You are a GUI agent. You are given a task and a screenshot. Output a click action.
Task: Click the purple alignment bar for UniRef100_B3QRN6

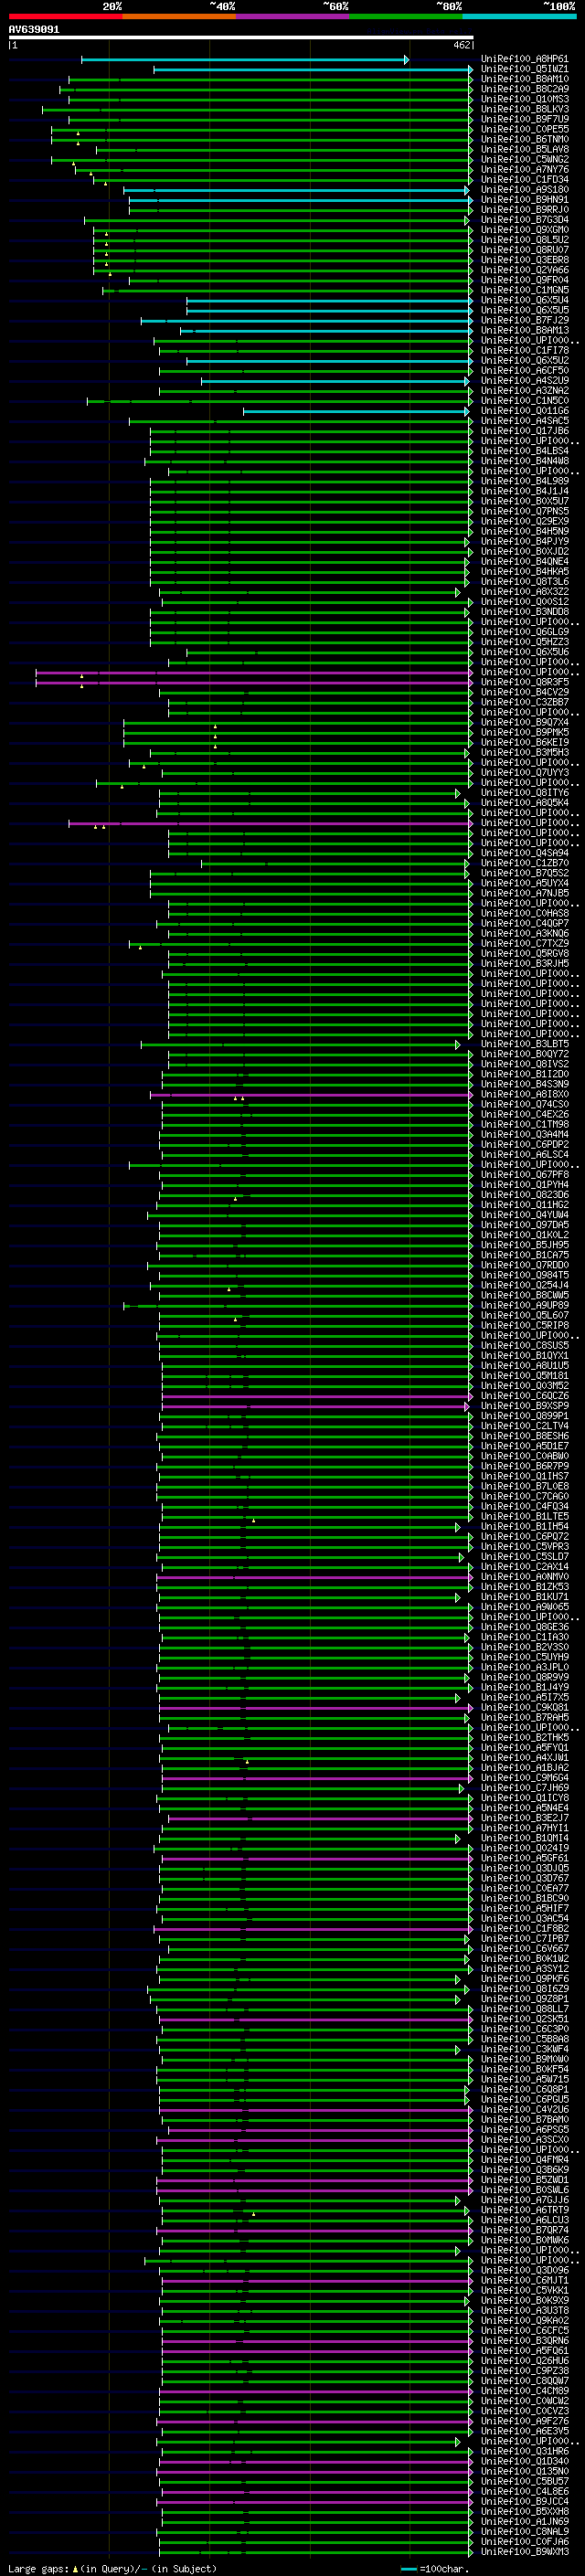pyautogui.click(x=317, y=2342)
